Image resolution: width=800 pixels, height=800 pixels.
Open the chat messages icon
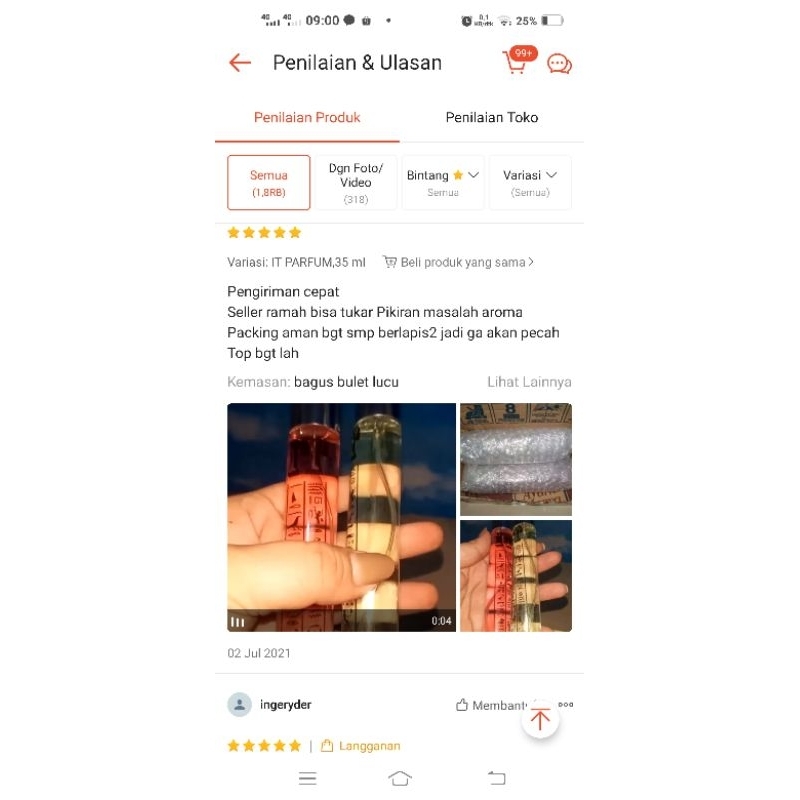(559, 64)
